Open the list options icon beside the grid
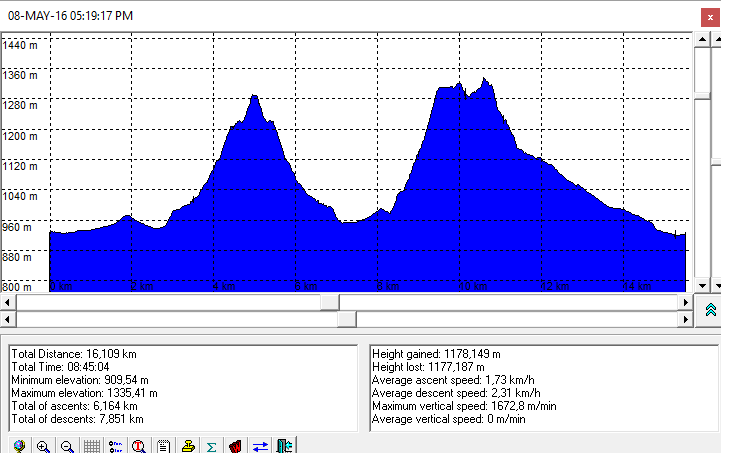Screen dimensions: 732x456 click(x=115, y=446)
